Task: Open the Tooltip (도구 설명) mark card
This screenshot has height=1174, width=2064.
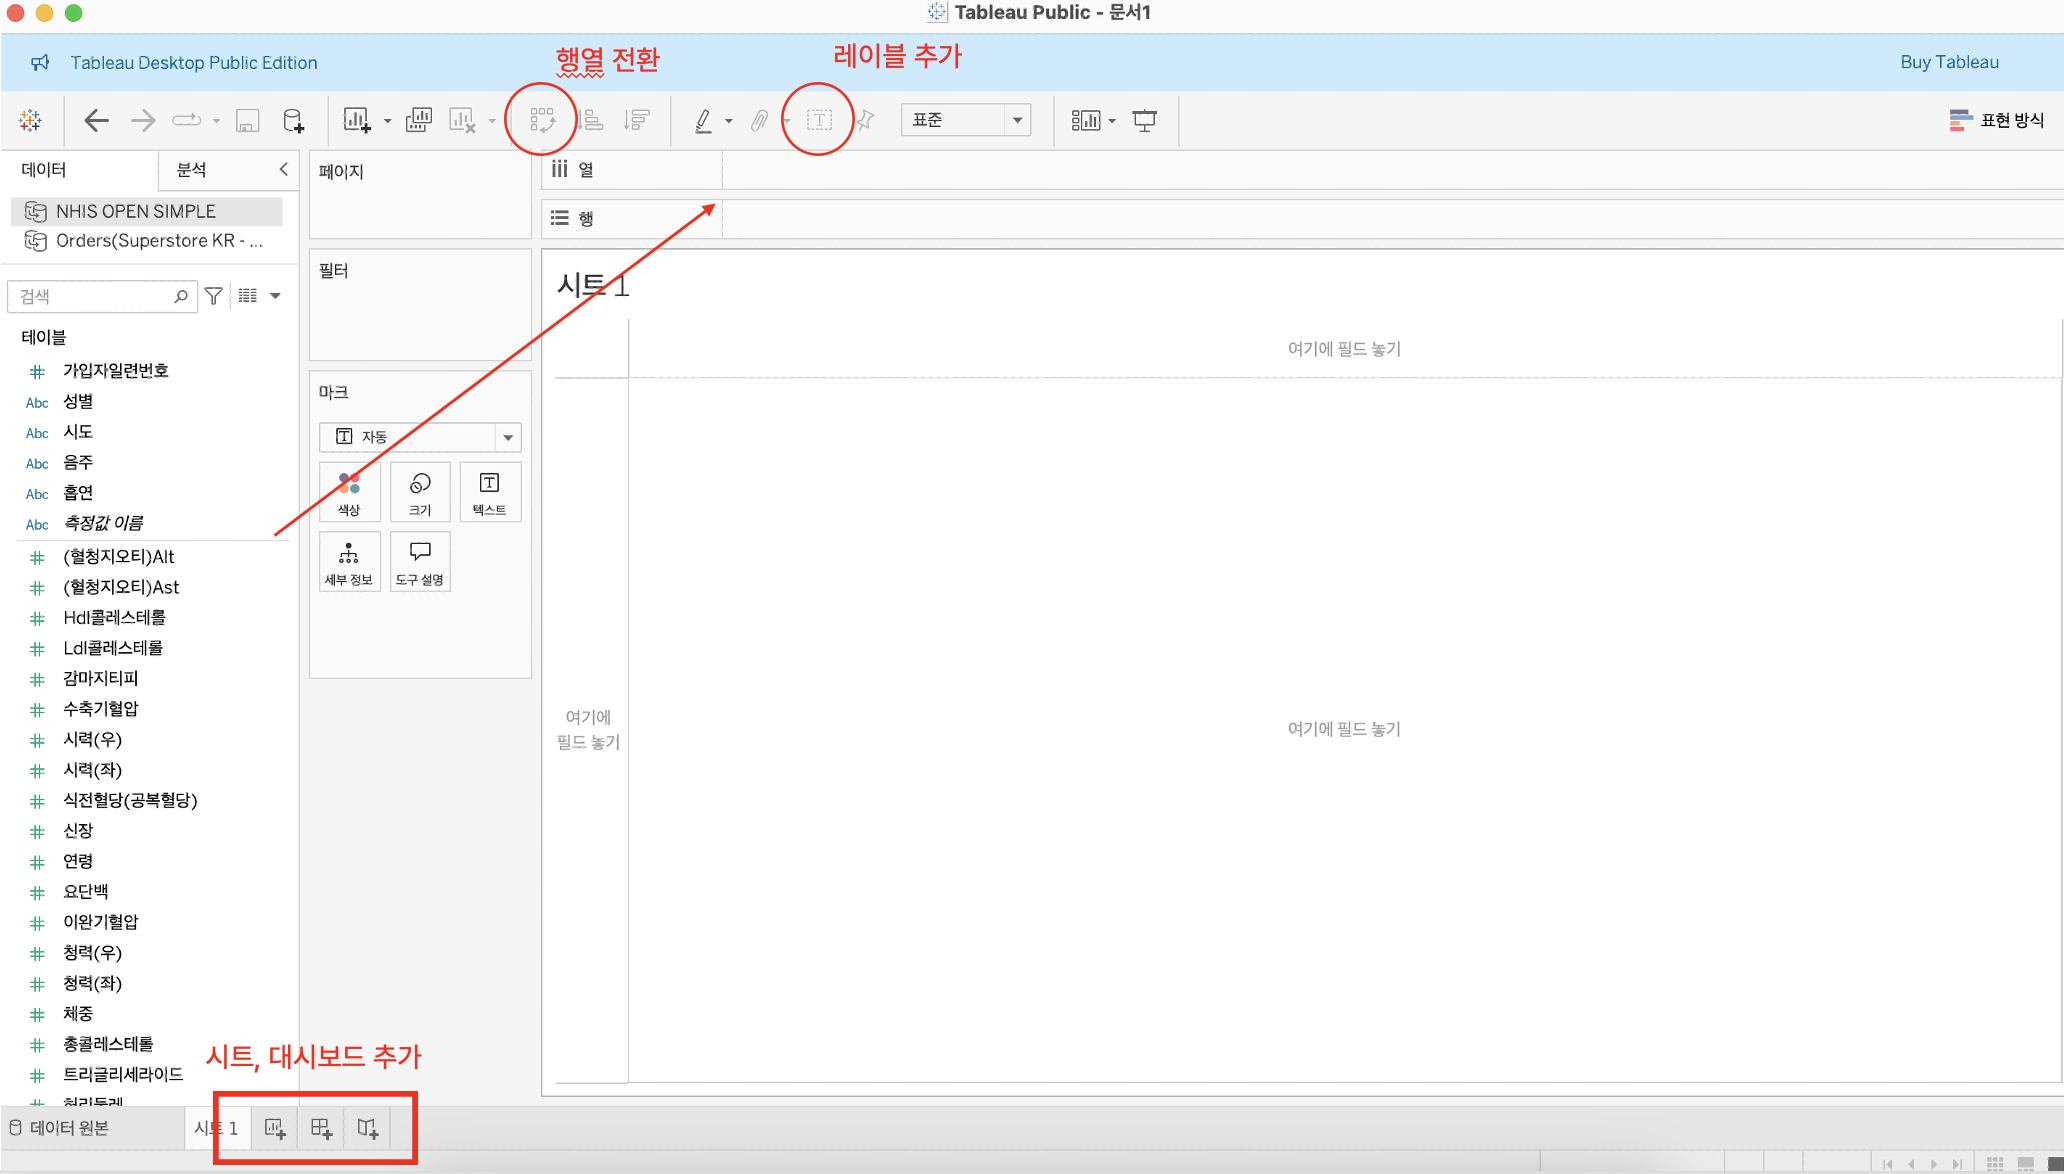Action: coord(420,562)
